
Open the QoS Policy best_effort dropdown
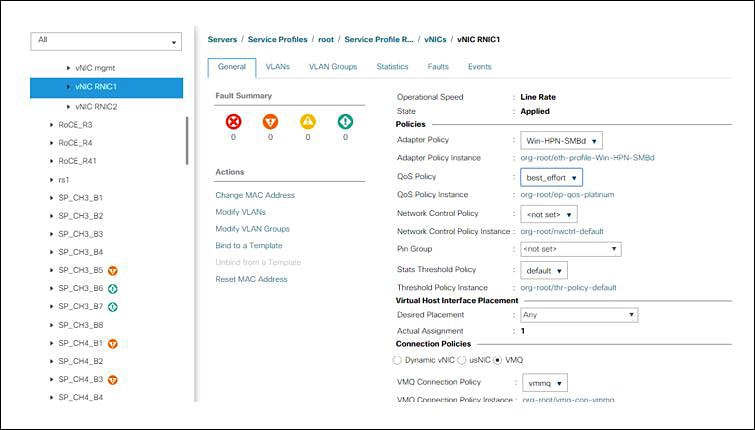click(551, 177)
